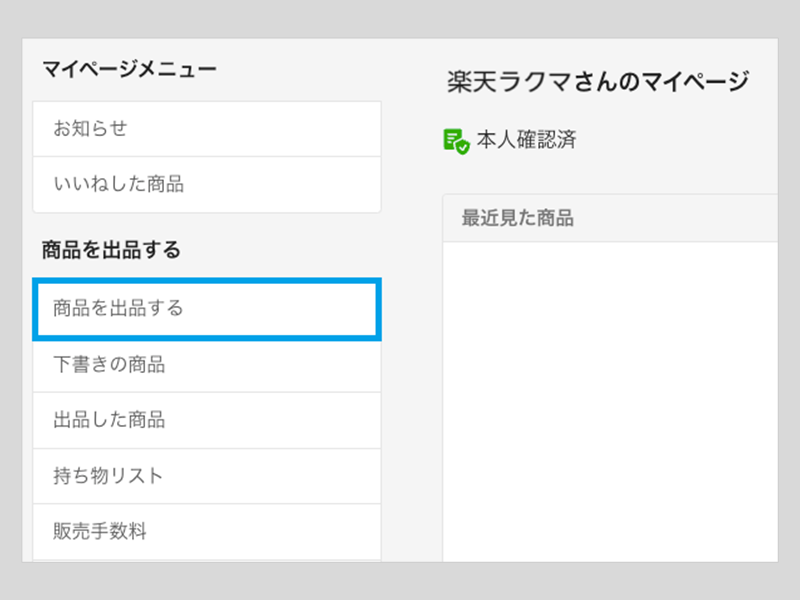The width and height of the screenshot is (800, 600).
Task: Click the empty white 最近見た商品 content area
Action: click(610, 400)
